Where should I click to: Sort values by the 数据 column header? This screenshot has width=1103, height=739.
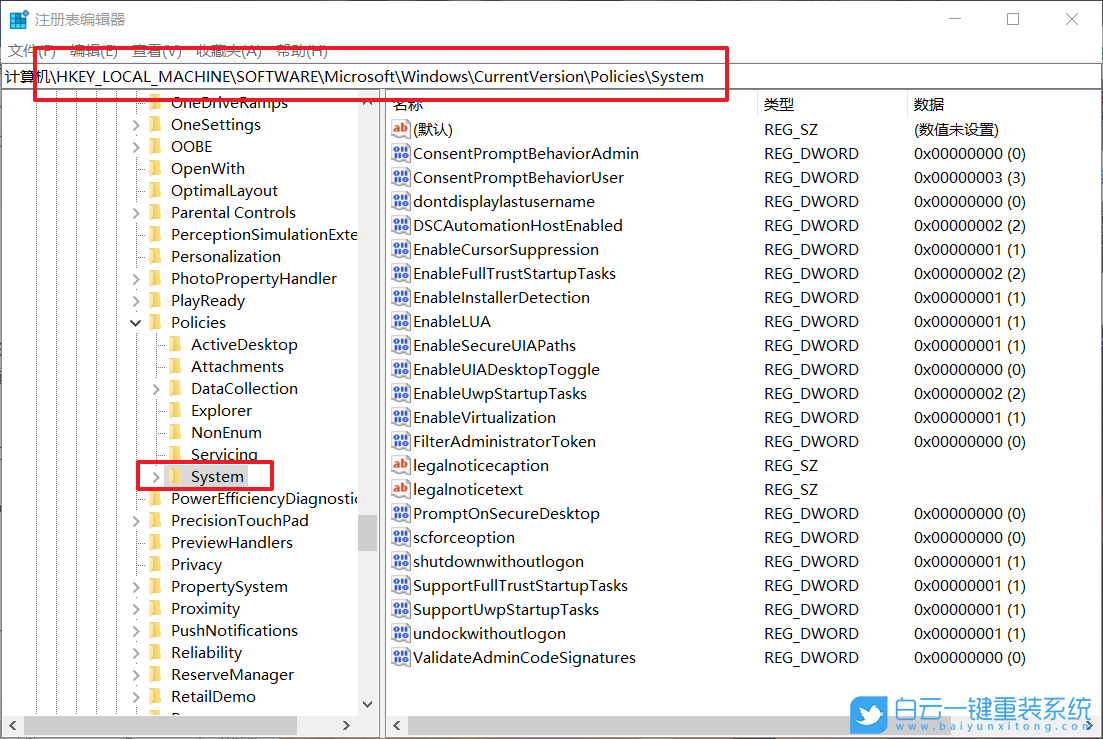click(929, 105)
